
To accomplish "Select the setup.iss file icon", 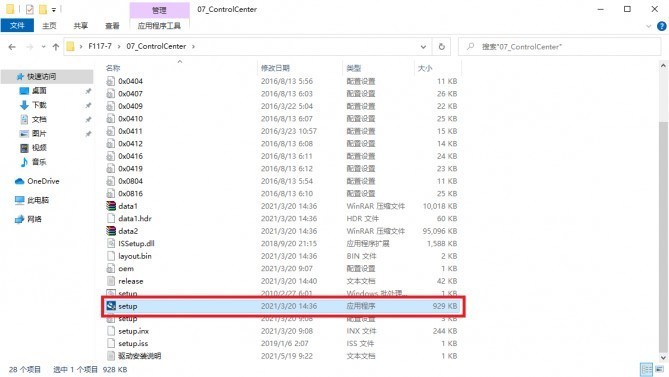I will pos(111,343).
